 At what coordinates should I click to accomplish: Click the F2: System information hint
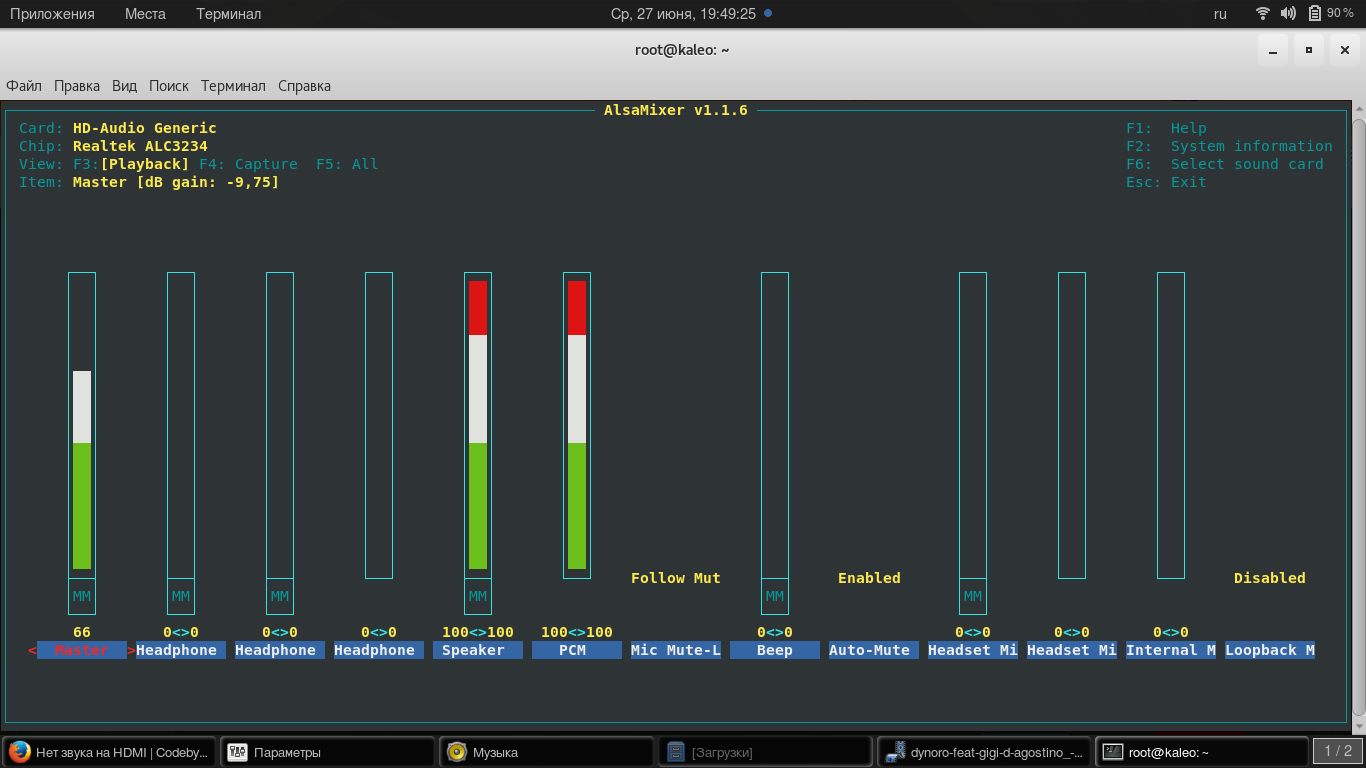[x=1229, y=146]
